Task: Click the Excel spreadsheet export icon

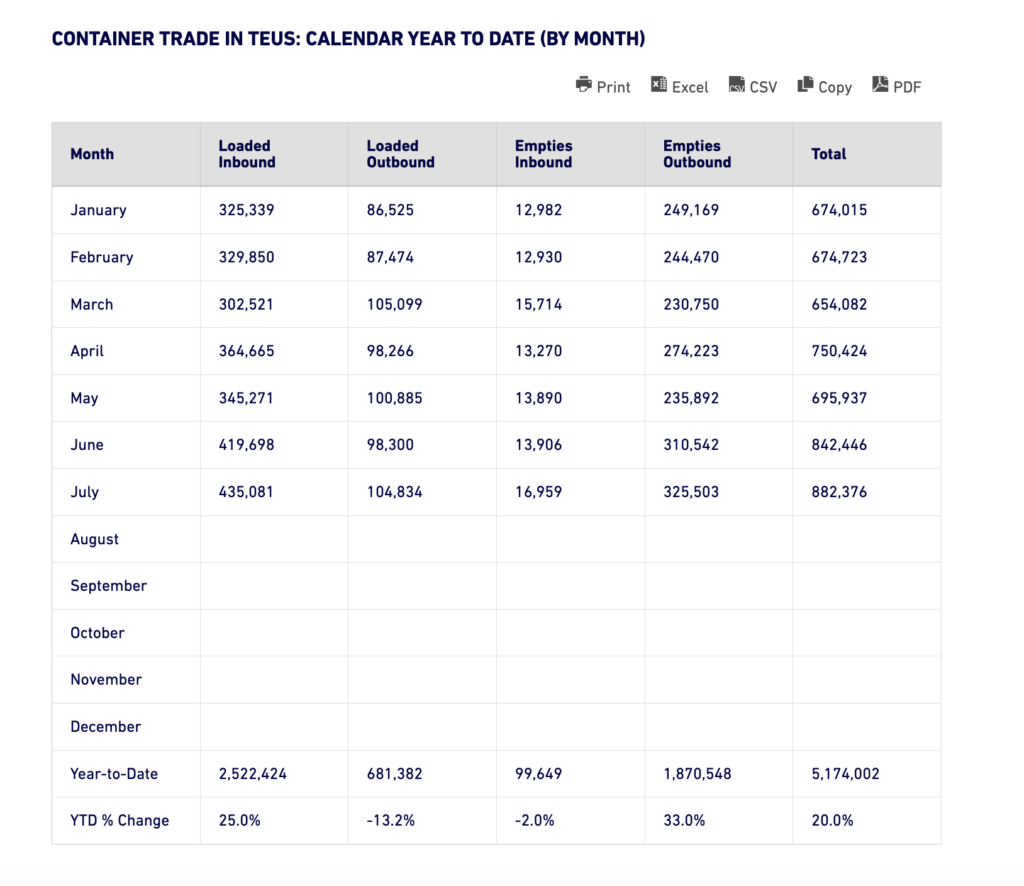Action: pos(659,85)
